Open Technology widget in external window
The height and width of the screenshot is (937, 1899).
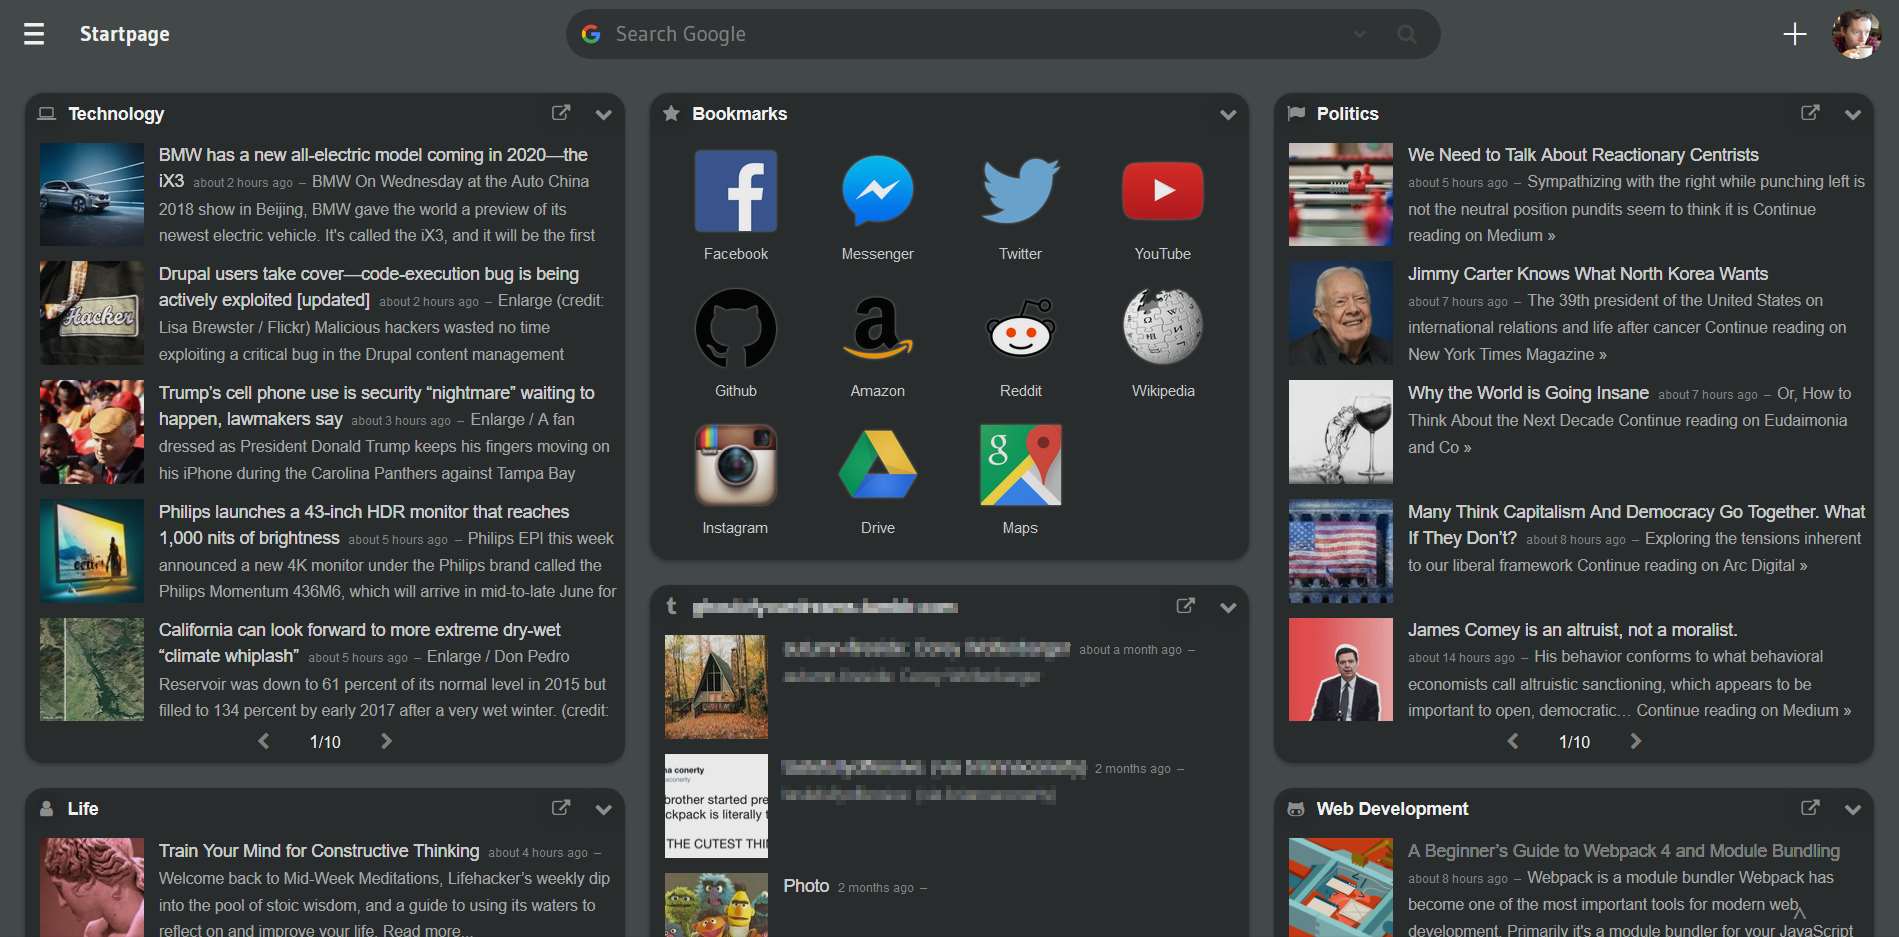coord(561,113)
